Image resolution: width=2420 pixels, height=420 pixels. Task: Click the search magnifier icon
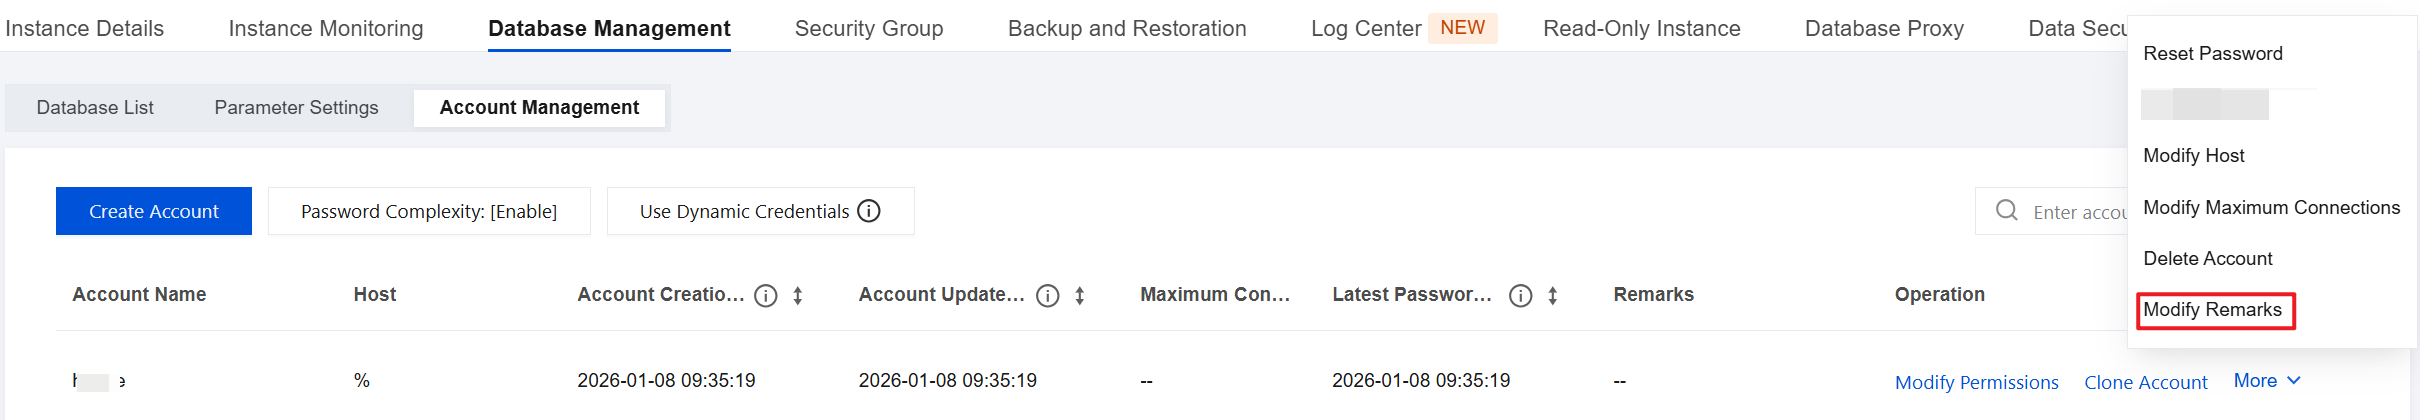click(2006, 211)
